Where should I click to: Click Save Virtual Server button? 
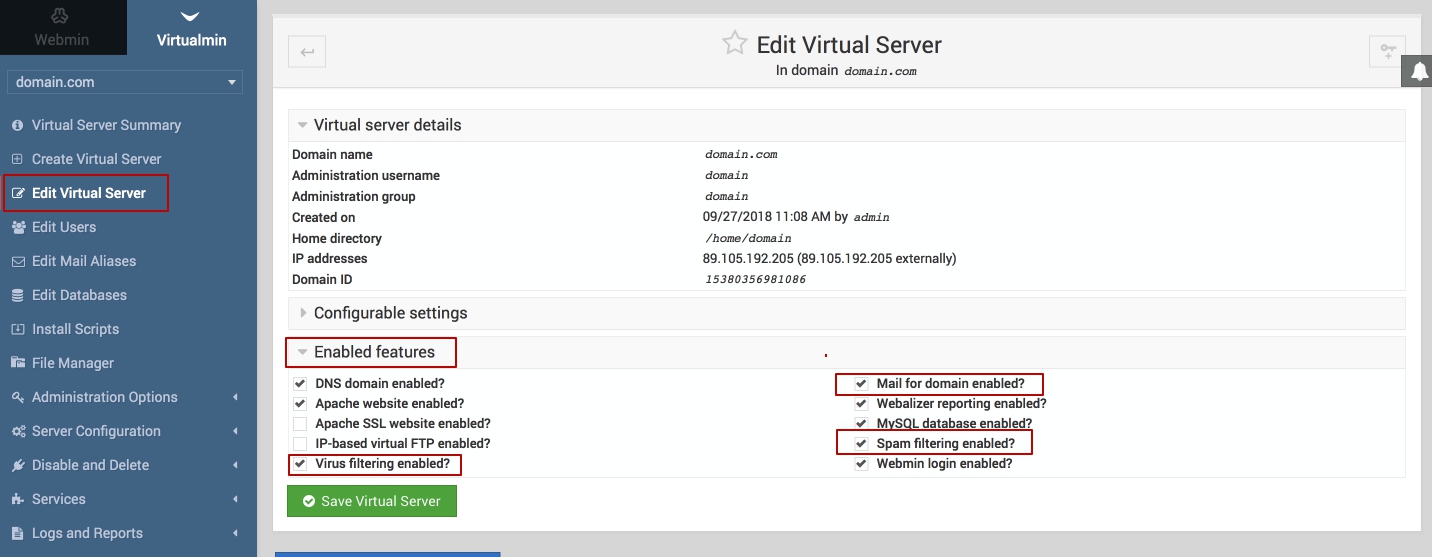(x=372, y=501)
